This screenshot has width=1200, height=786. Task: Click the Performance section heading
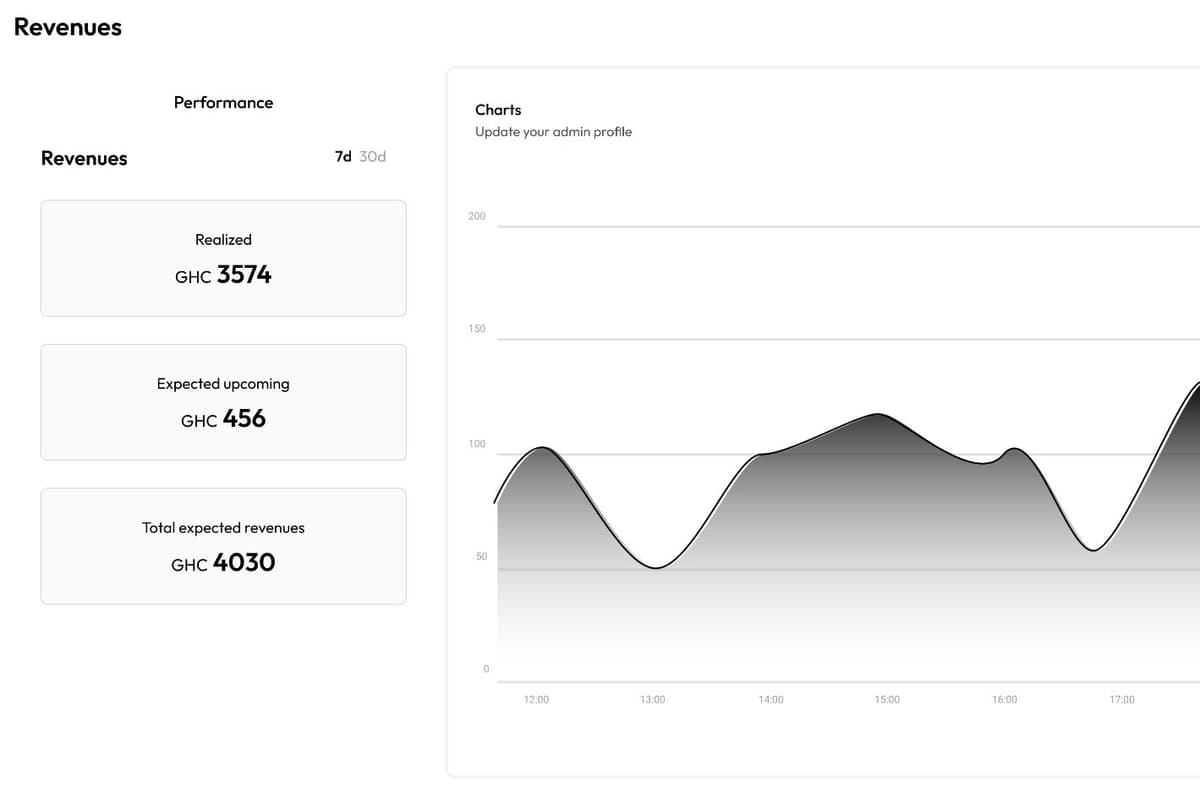pos(222,102)
